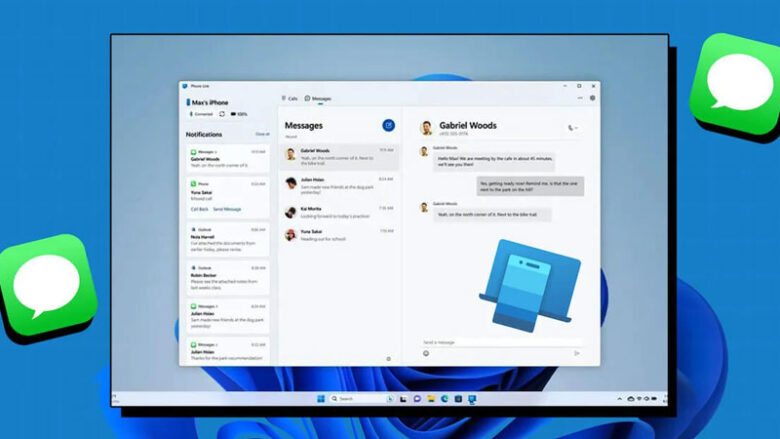780x439 pixels.
Task: Click the refresh icon under Max's iPhone
Action: (x=222, y=114)
